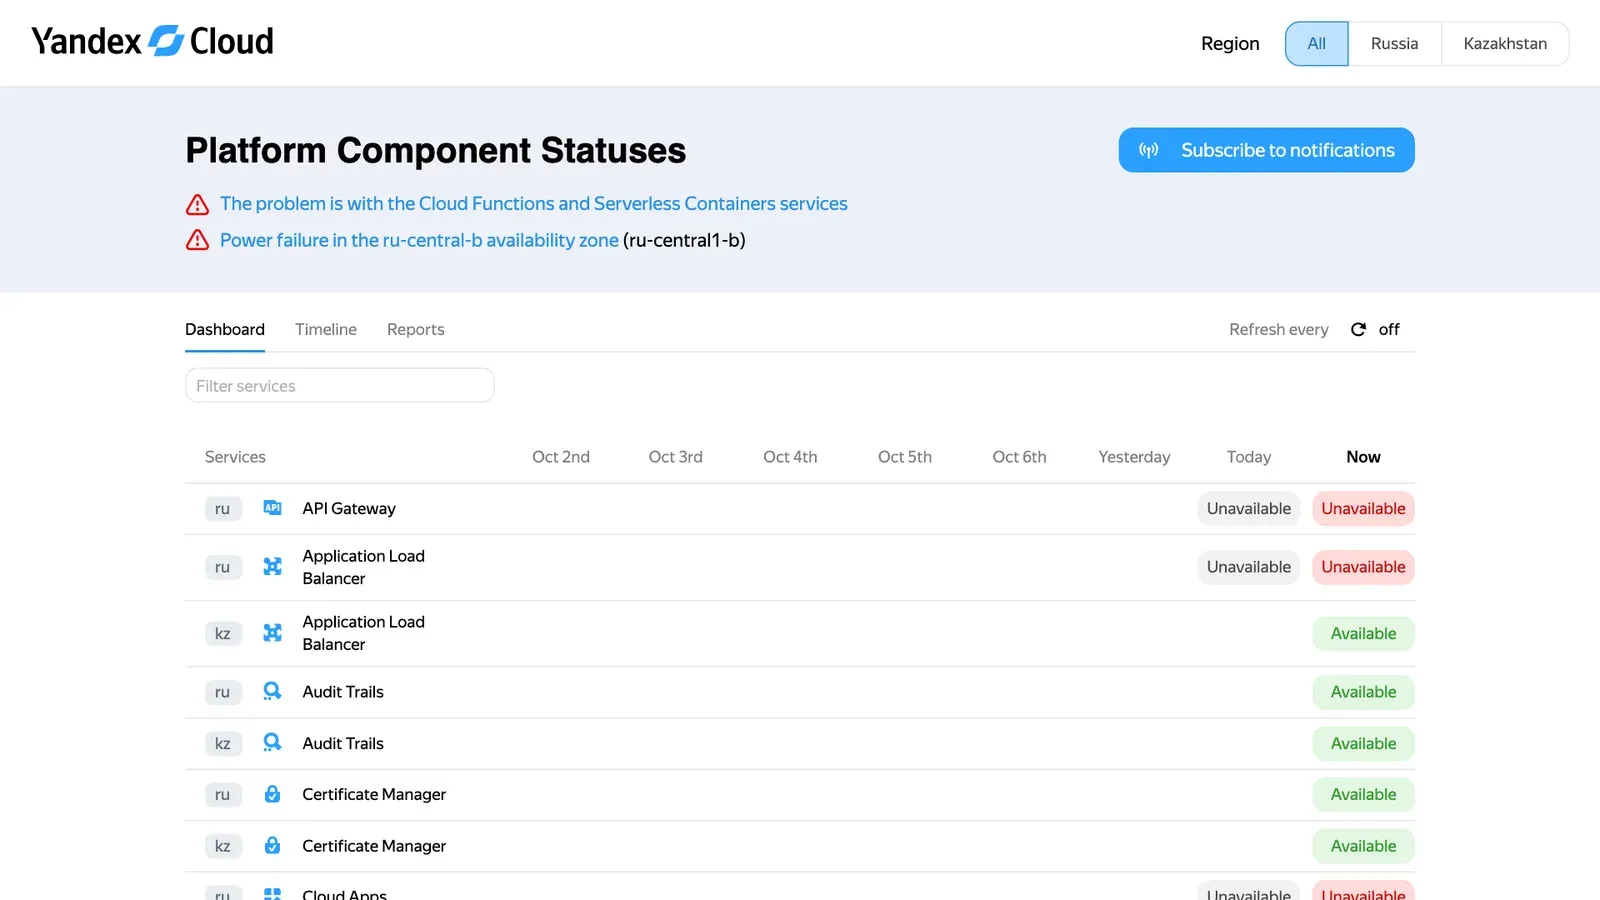Click the kz Certificate Manager icon
The width and height of the screenshot is (1600, 900).
pyautogui.click(x=272, y=846)
